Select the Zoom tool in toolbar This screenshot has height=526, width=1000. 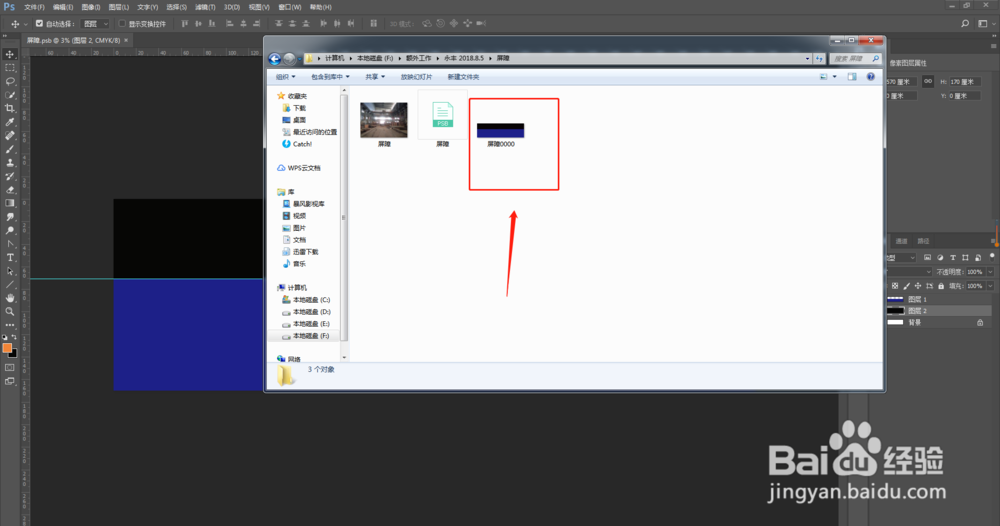click(10, 312)
